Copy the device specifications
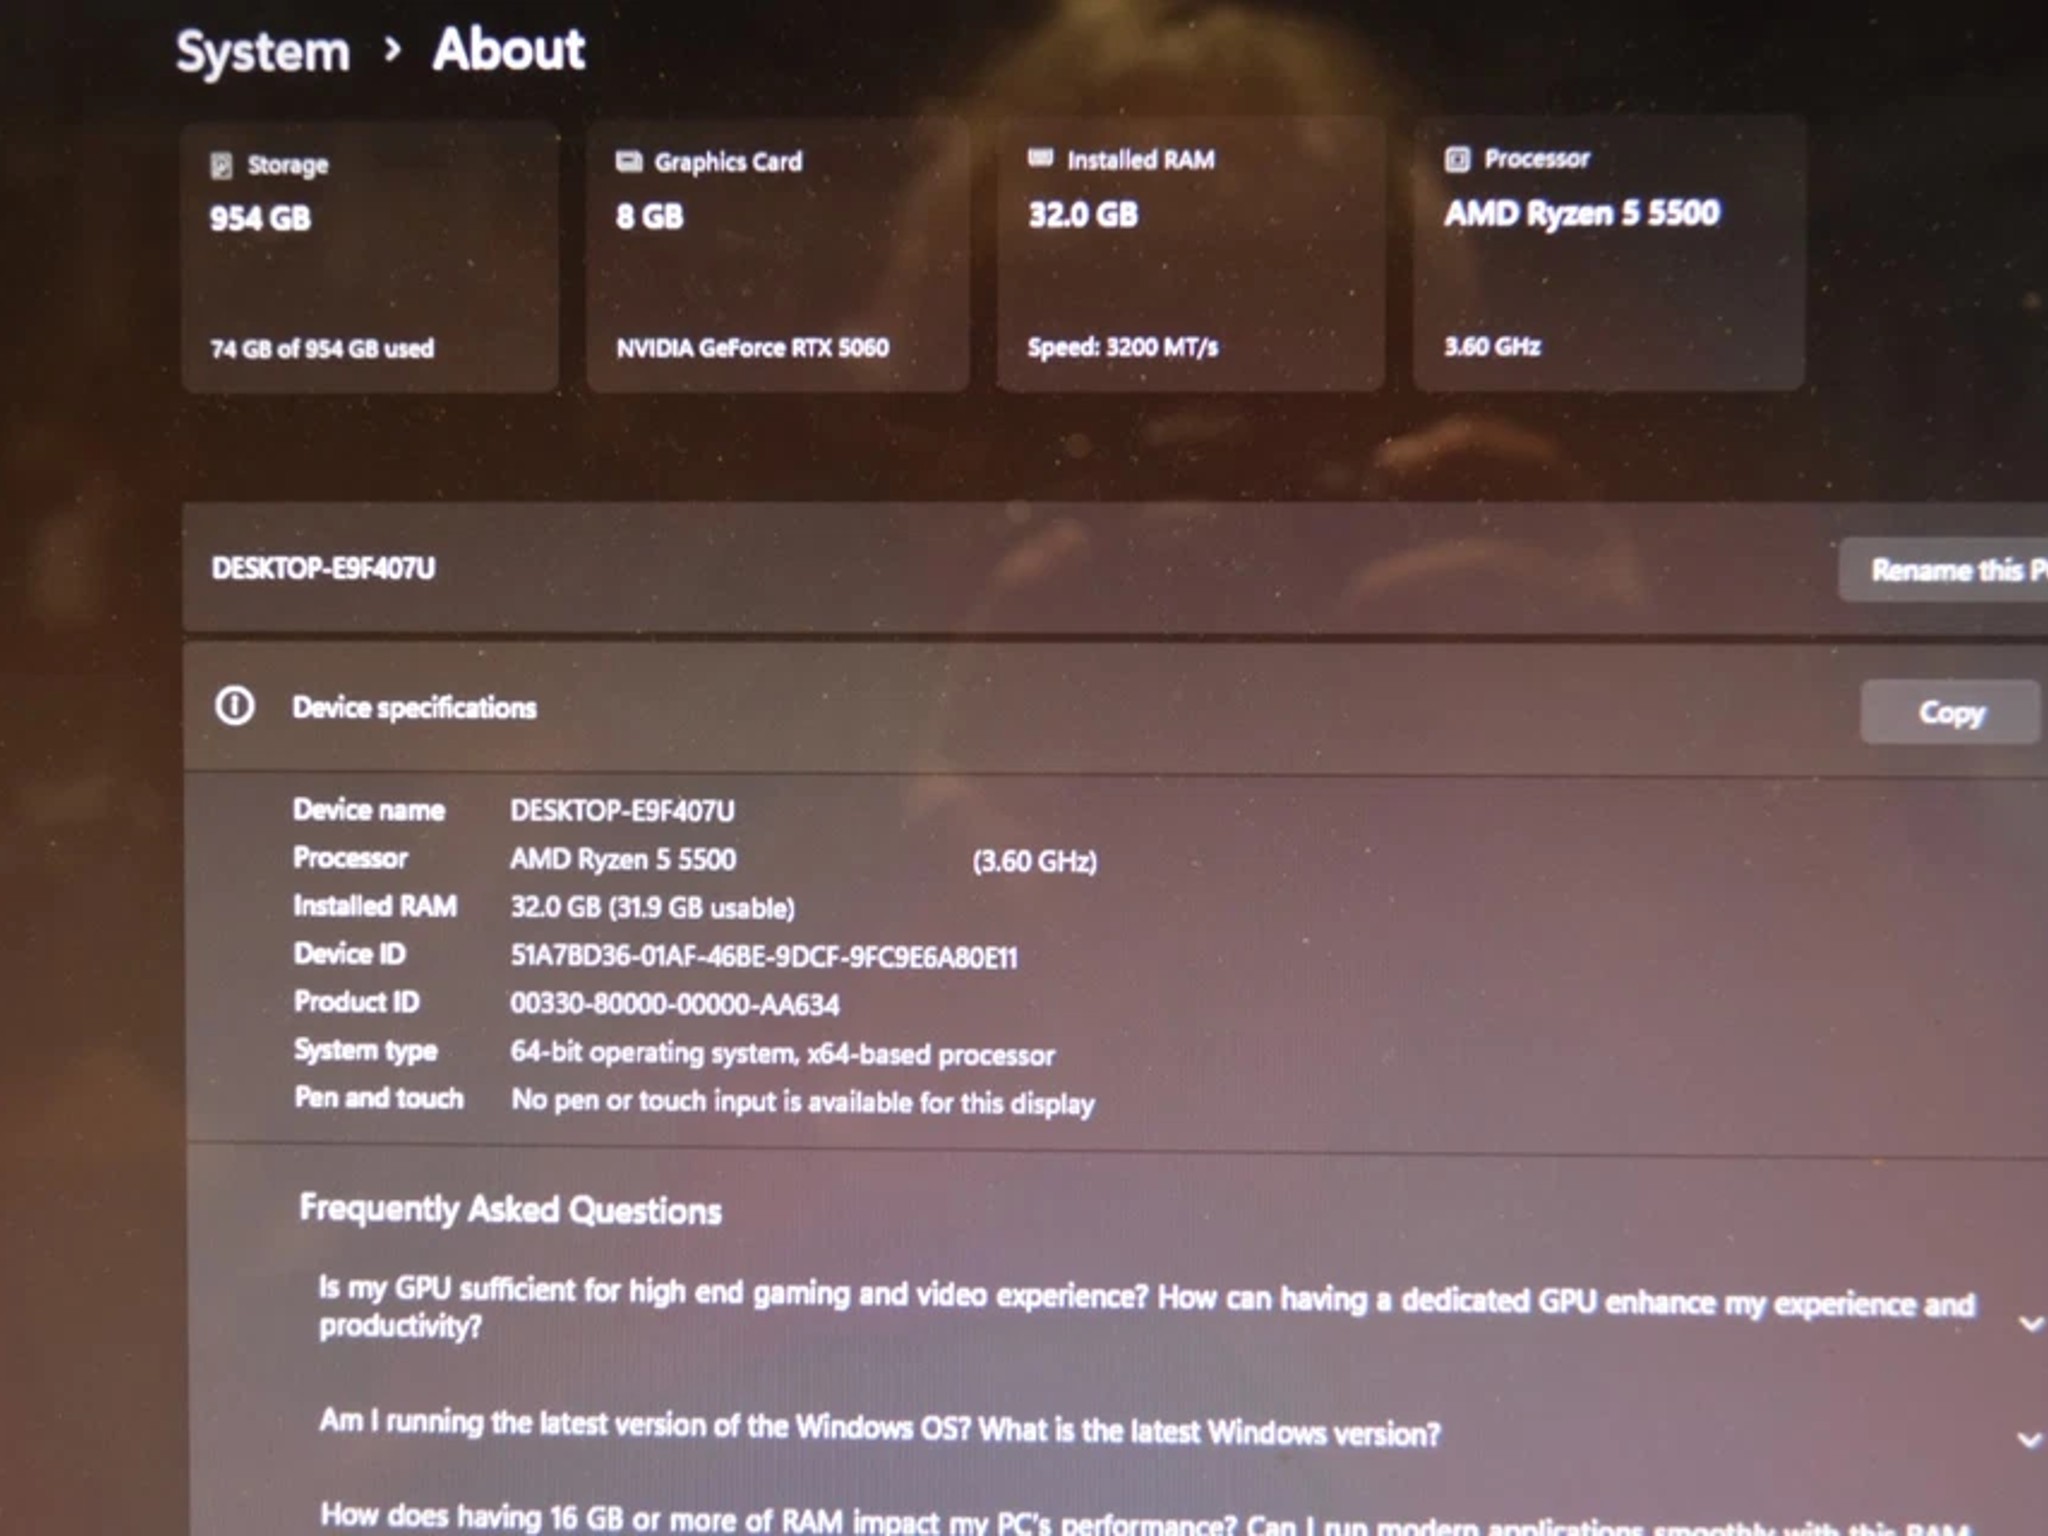The image size is (2048, 1536). tap(1950, 712)
